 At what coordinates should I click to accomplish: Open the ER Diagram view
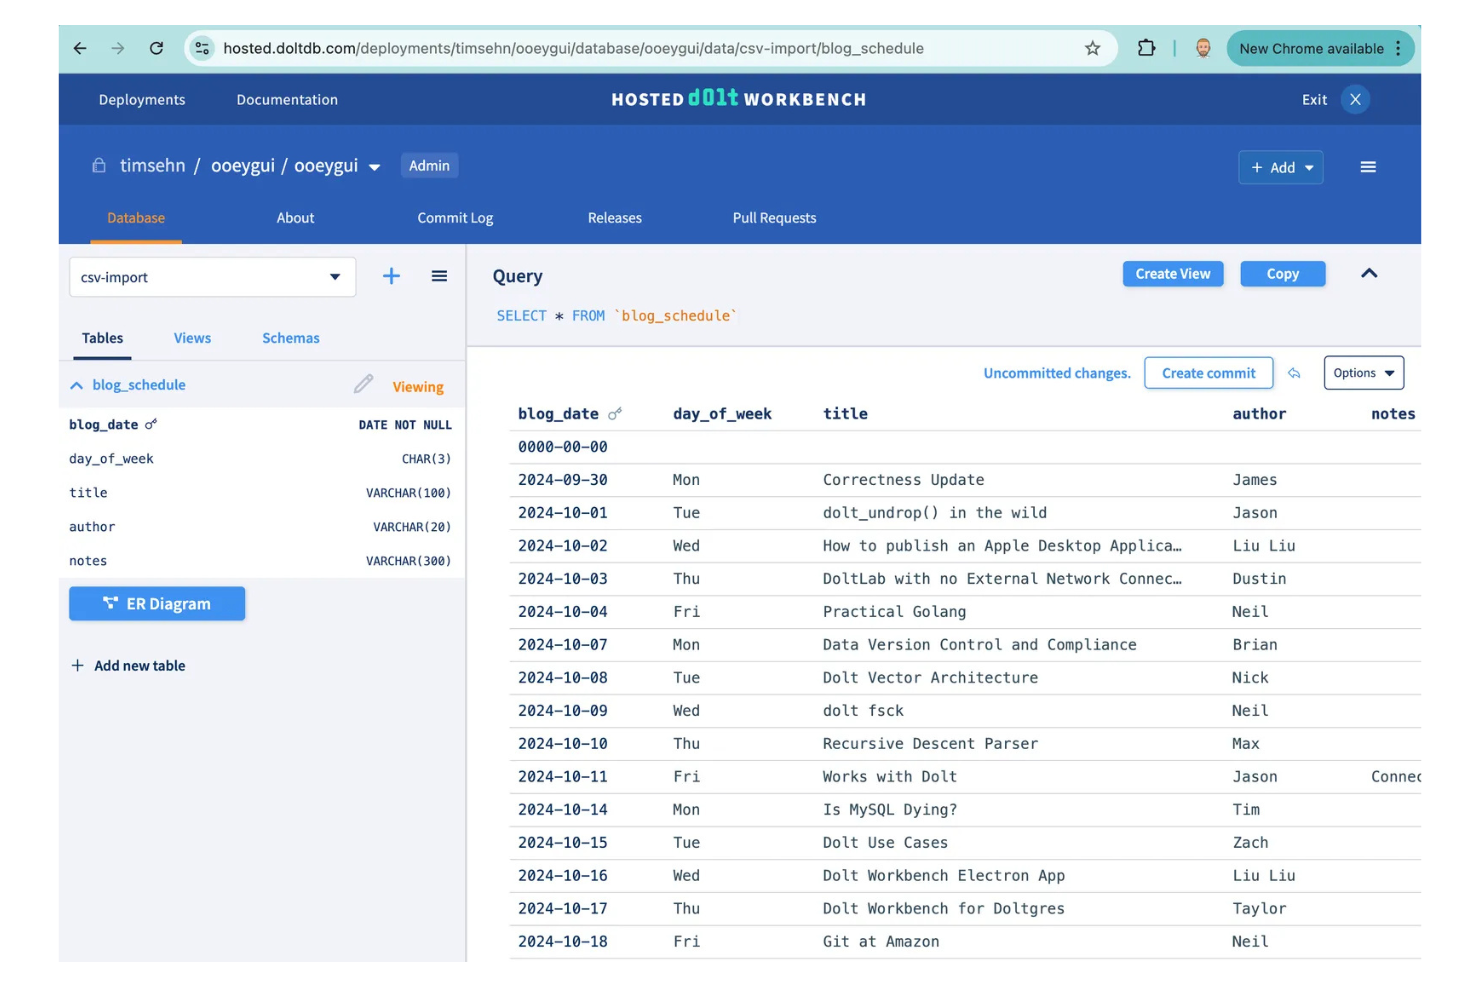(156, 603)
